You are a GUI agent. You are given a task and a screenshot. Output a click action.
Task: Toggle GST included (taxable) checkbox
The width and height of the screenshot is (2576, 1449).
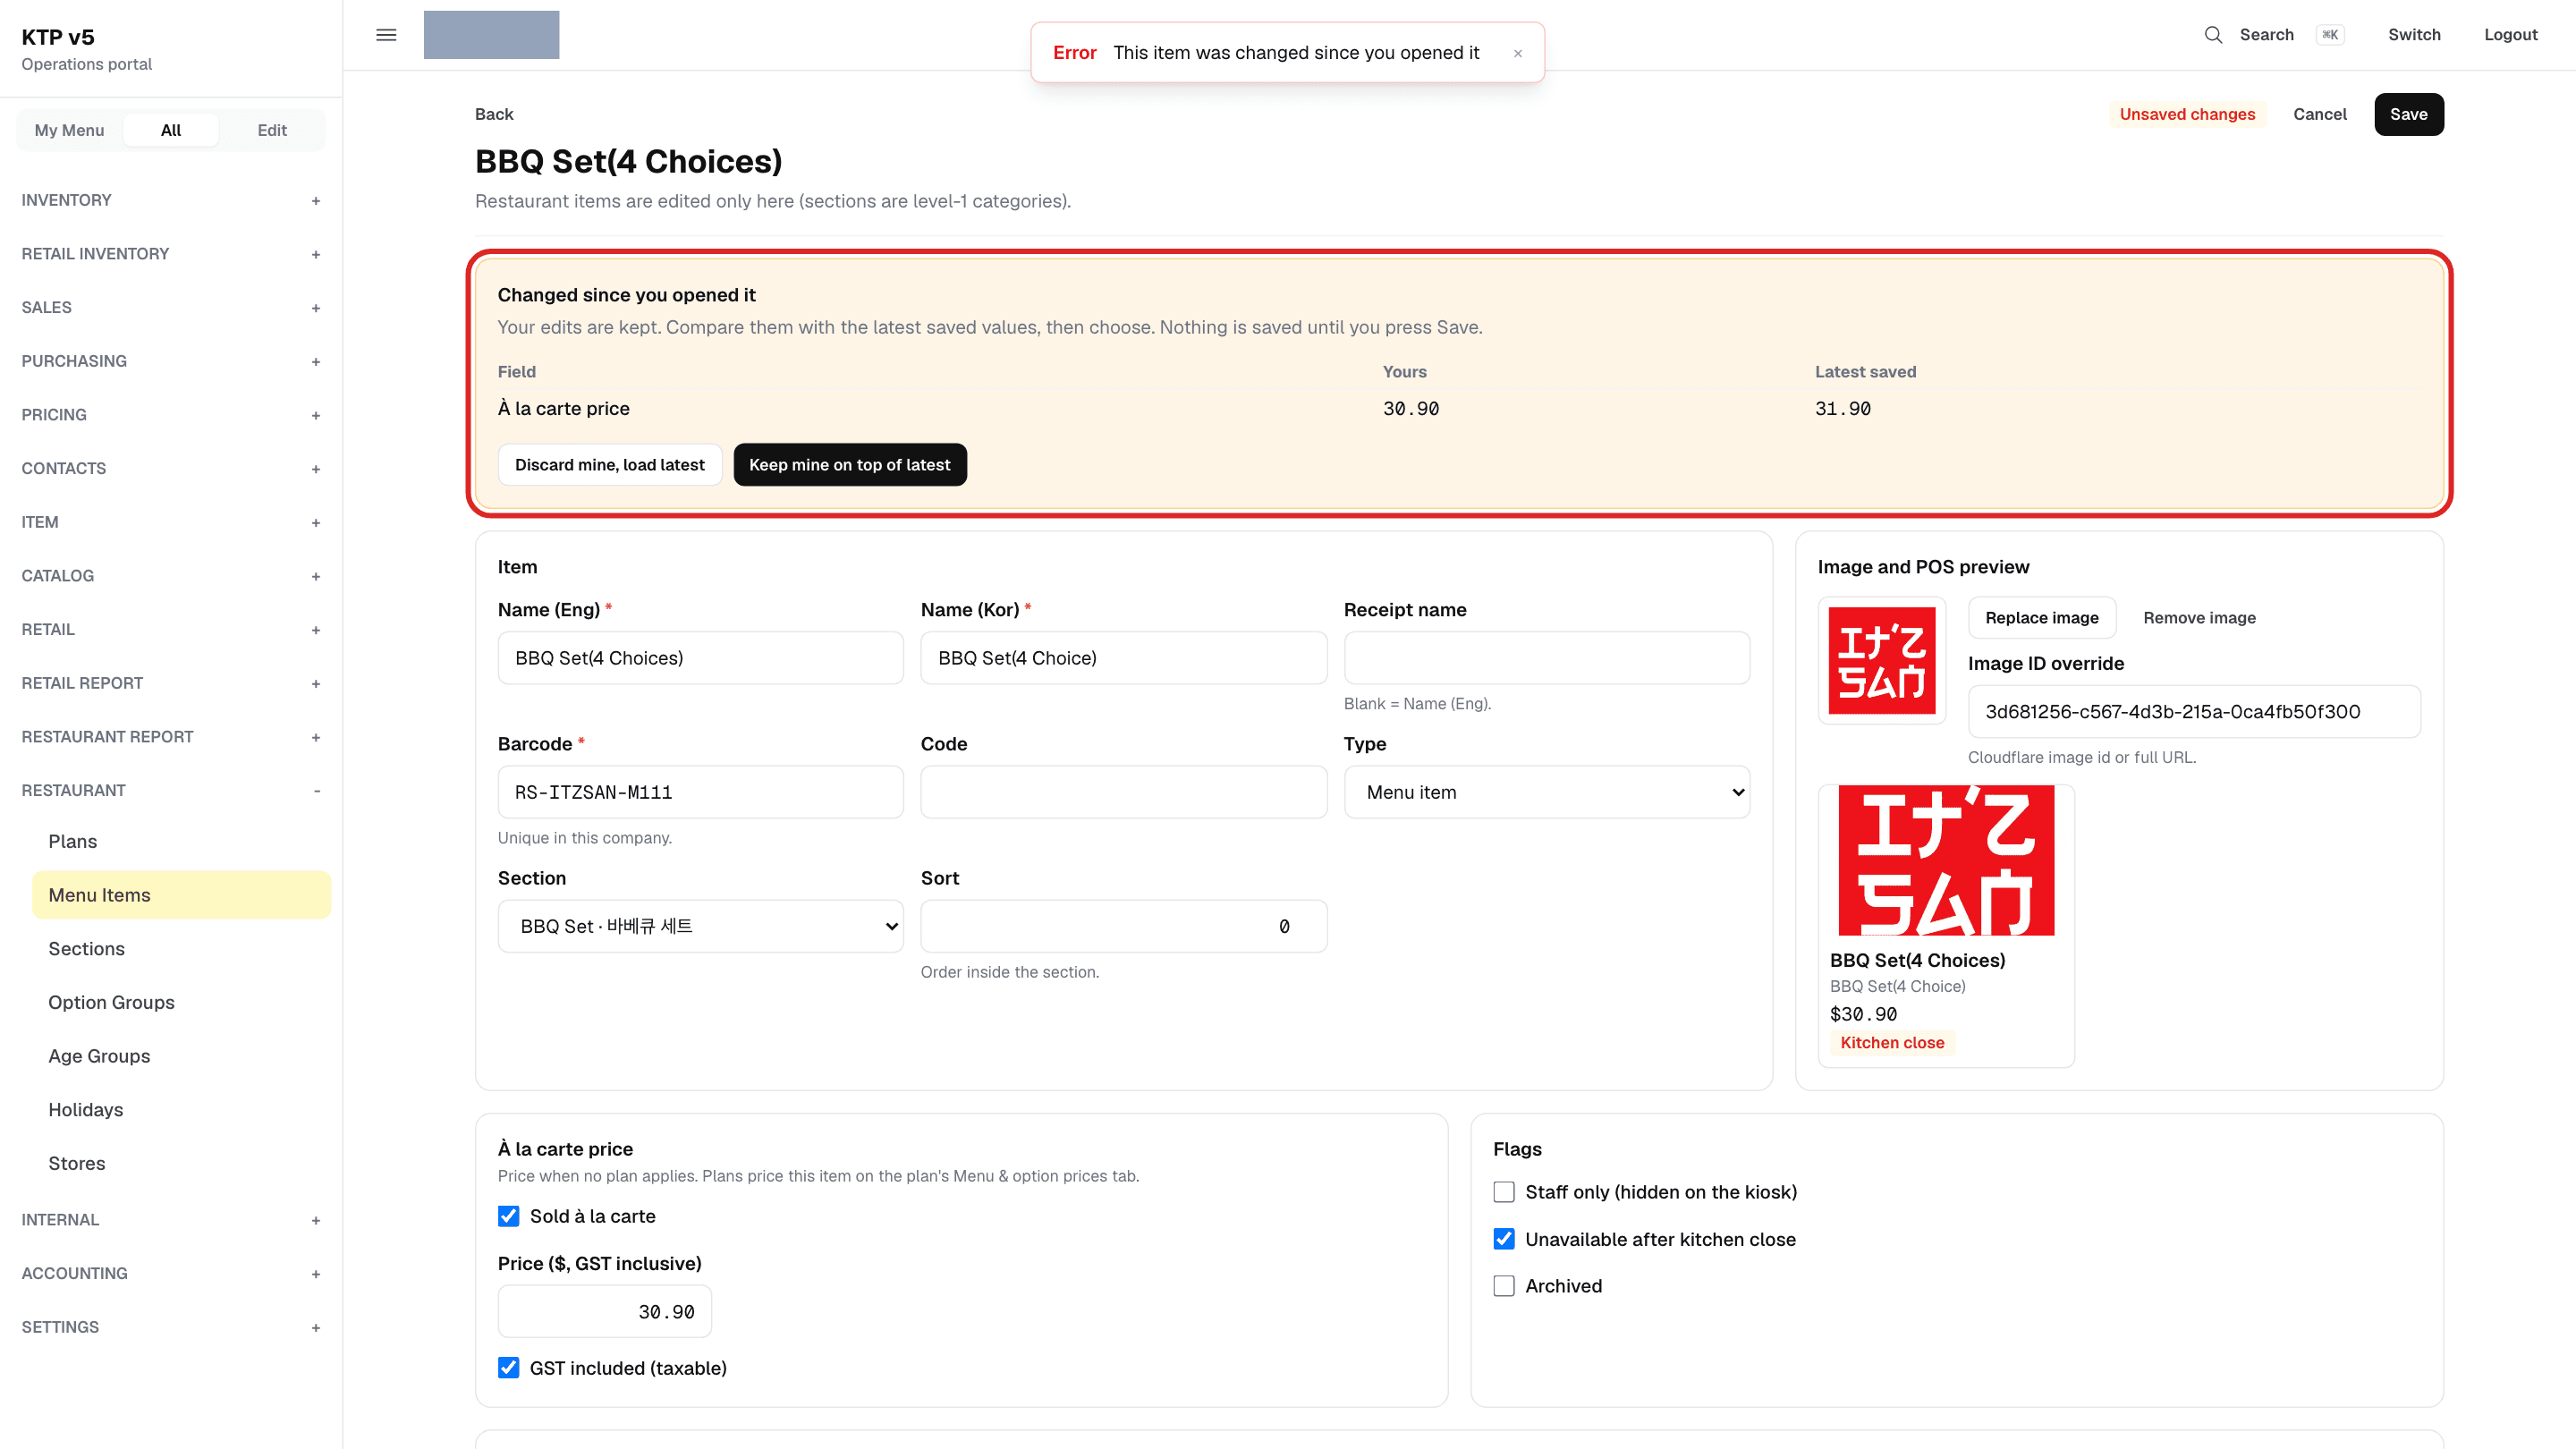coord(509,1368)
